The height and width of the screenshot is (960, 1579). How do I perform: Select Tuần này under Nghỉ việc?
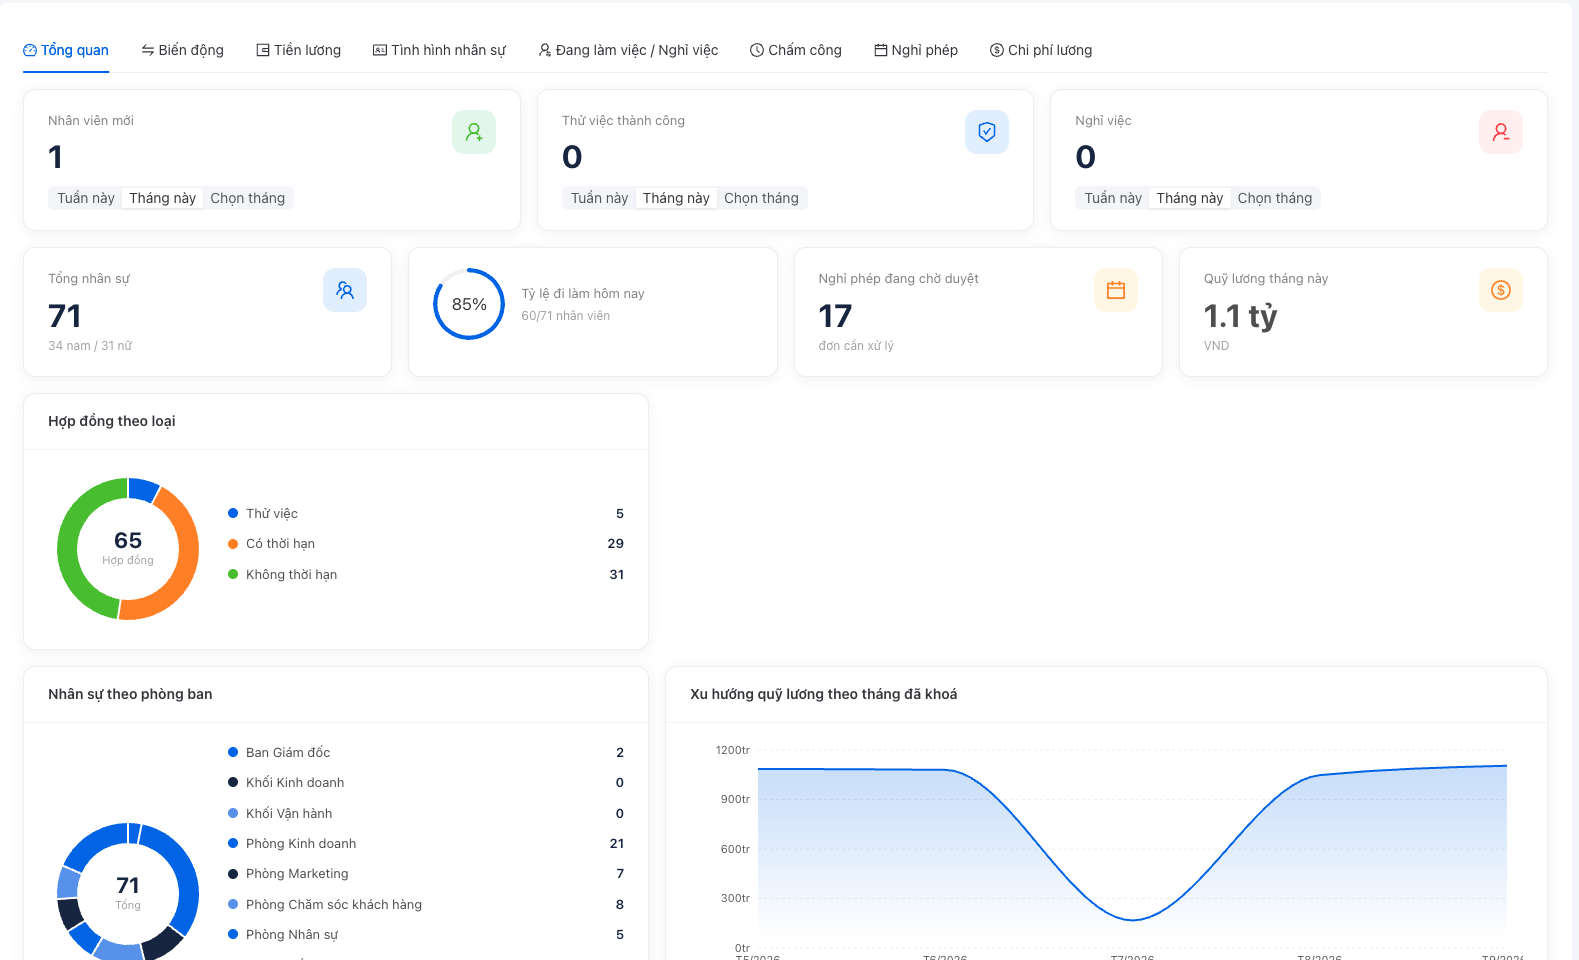click(x=1113, y=198)
